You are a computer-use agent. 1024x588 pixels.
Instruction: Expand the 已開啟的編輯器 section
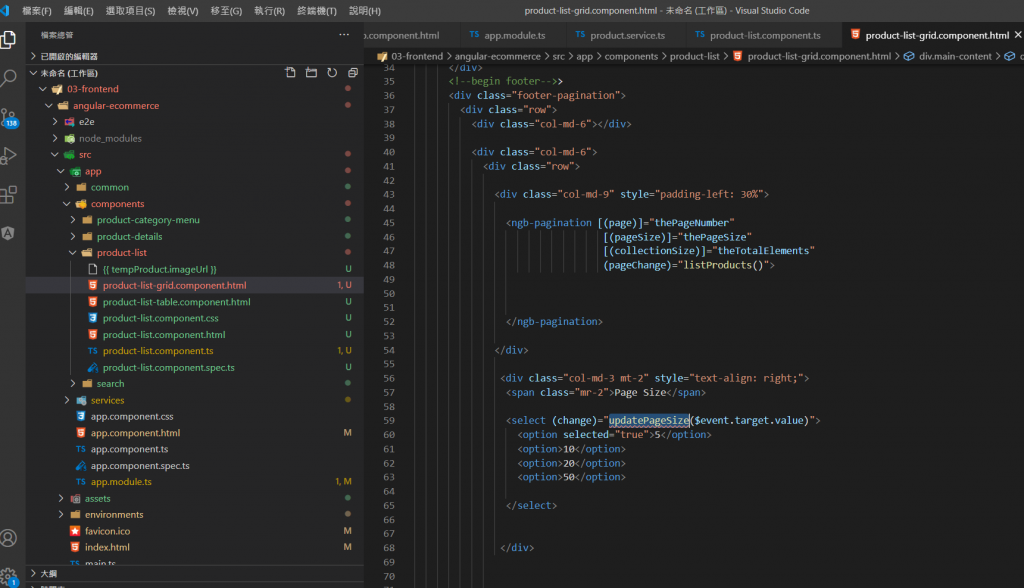click(x=69, y=56)
